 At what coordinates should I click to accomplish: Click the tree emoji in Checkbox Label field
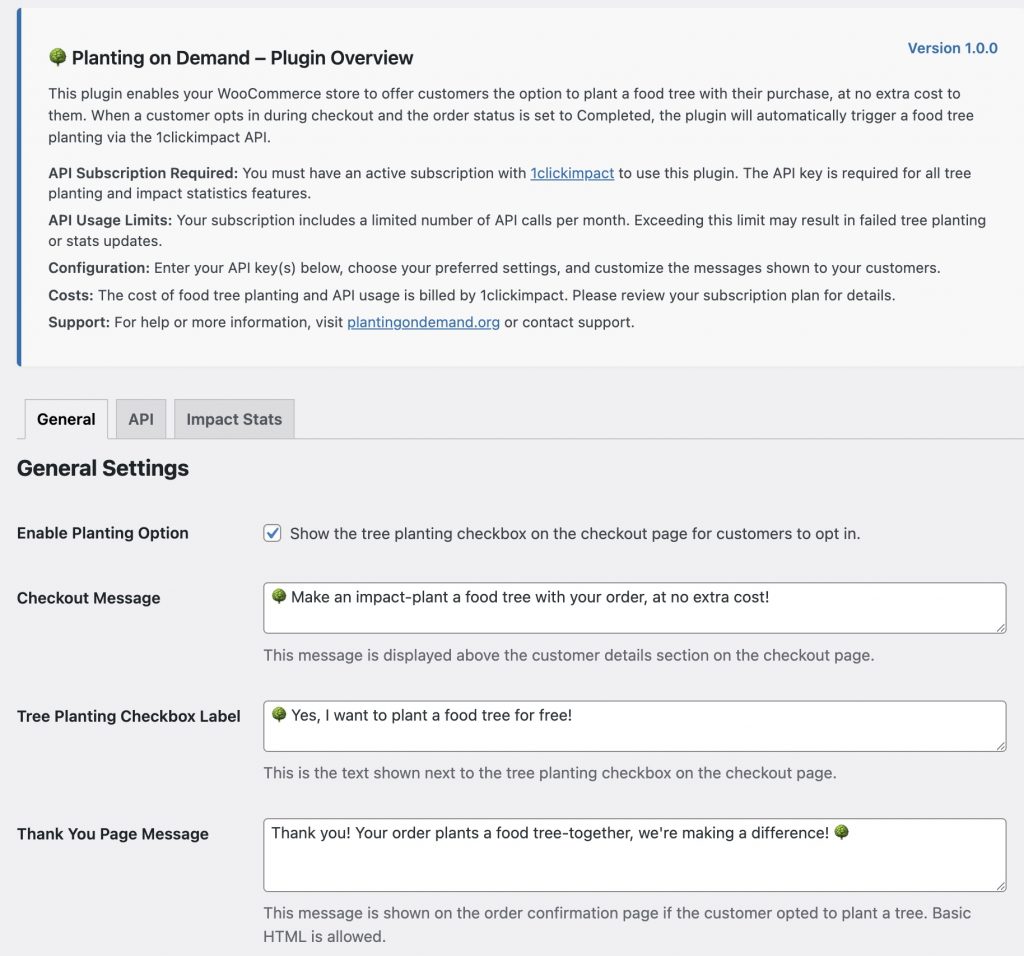pos(279,714)
